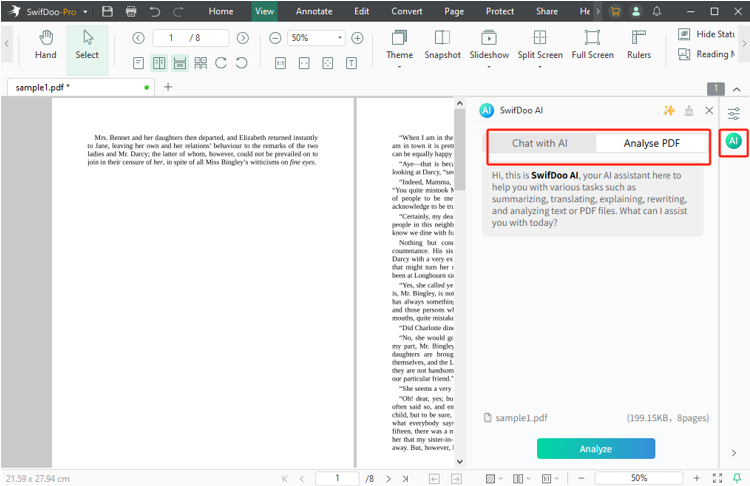Toggle the cover page view mode icon
The width and height of the screenshot is (750, 486).
tap(201, 63)
